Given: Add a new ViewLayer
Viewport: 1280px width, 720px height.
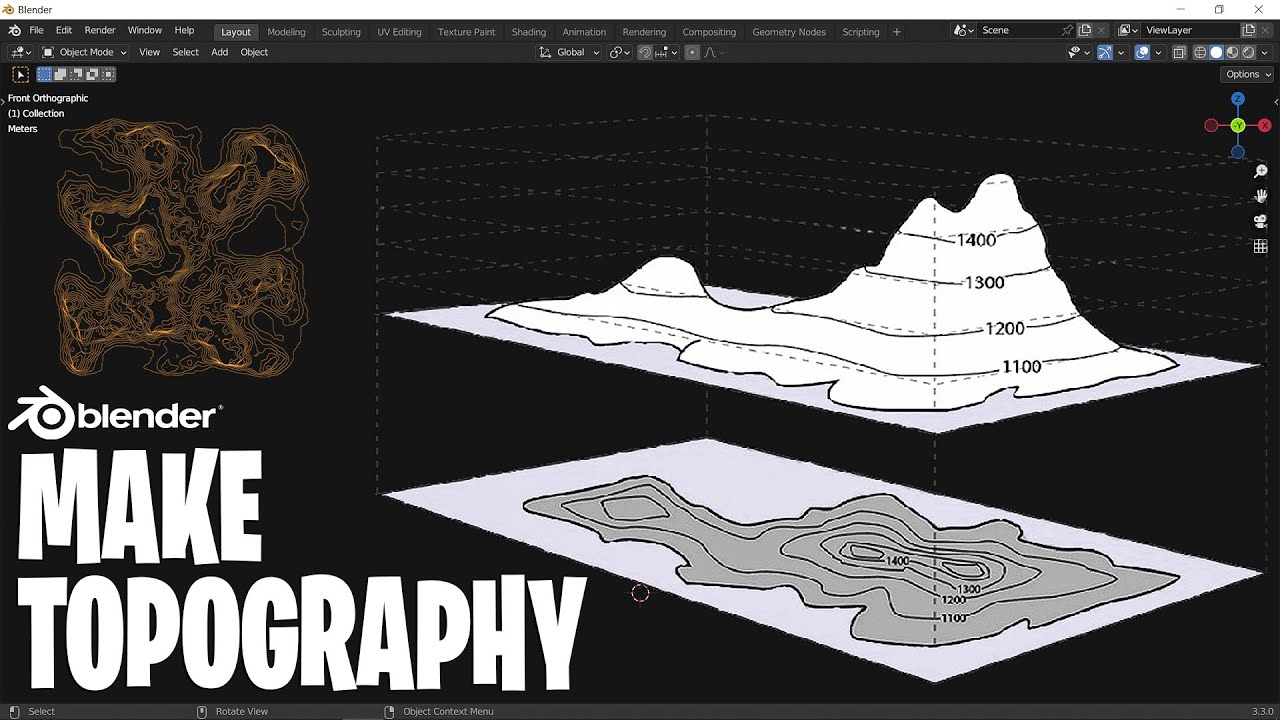Looking at the screenshot, I should [x=1248, y=31].
